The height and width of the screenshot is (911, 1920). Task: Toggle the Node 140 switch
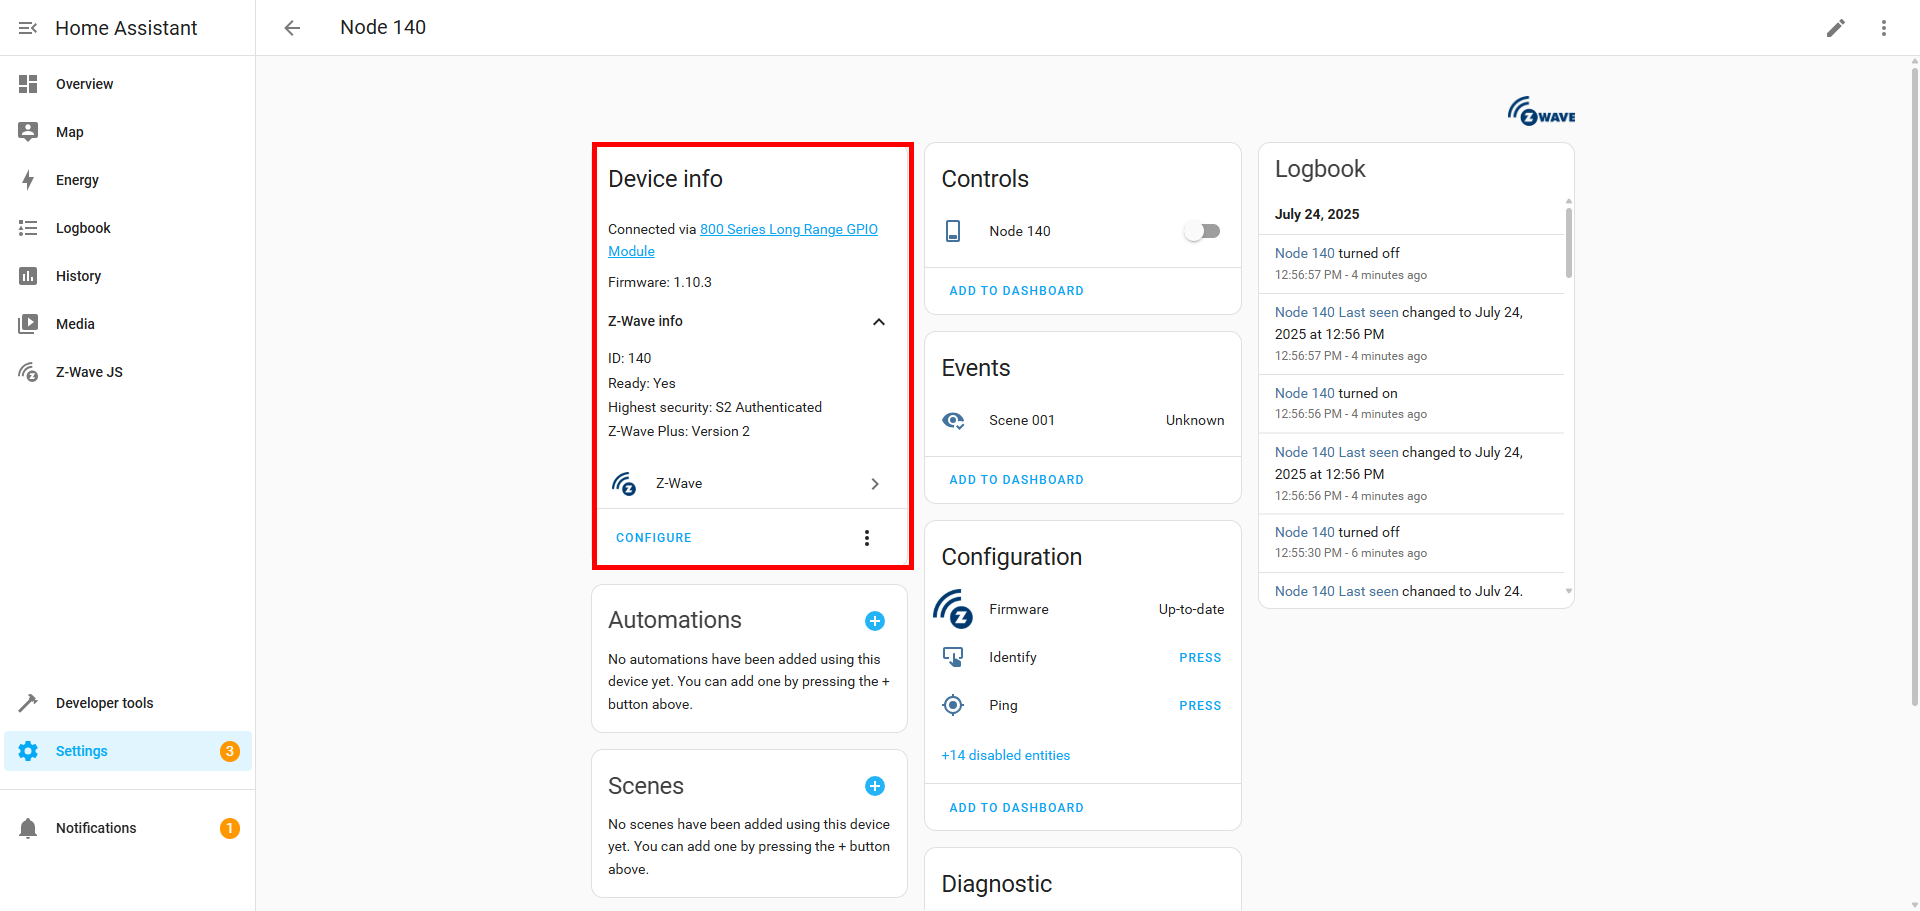[1202, 231]
